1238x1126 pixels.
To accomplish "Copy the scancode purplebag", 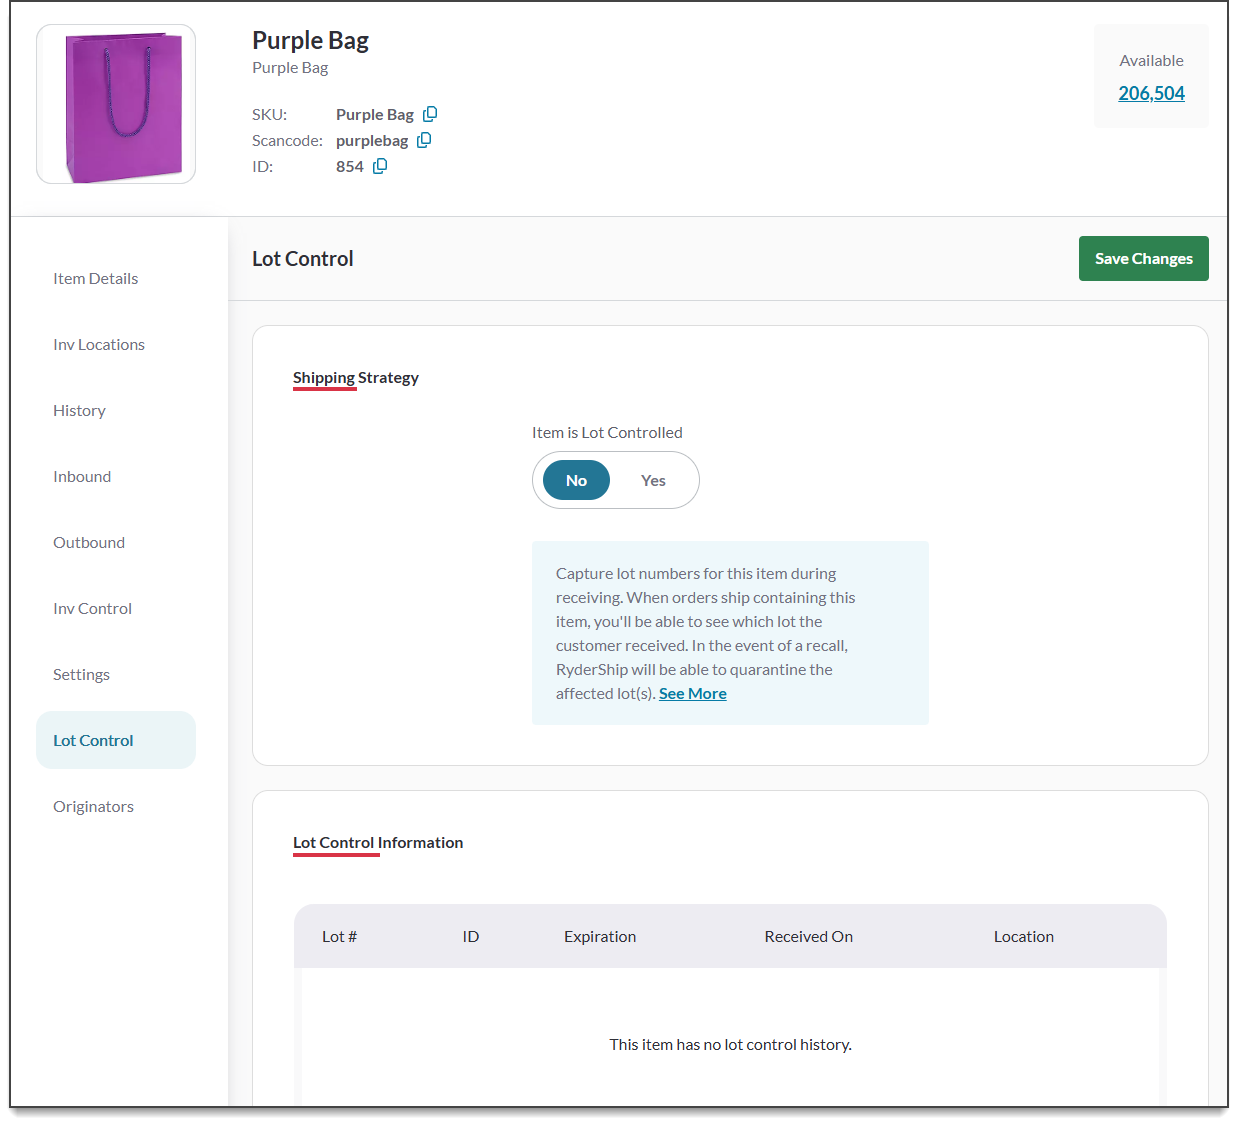I will click(424, 140).
